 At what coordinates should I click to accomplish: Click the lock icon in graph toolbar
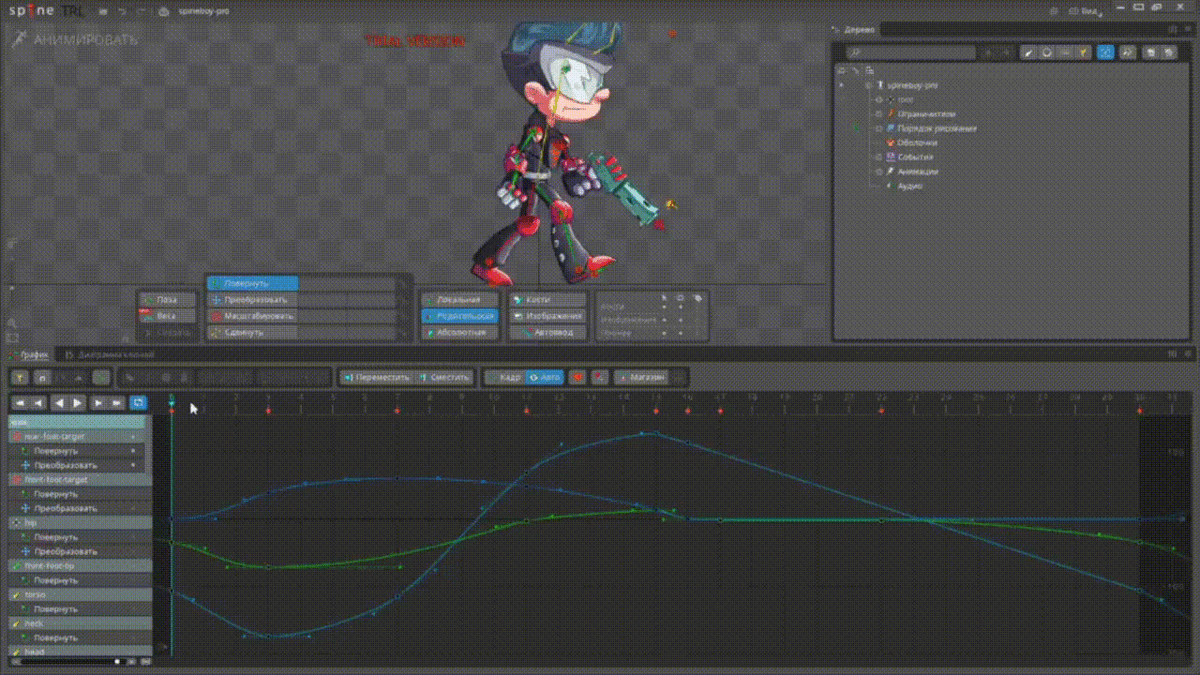click(42, 377)
